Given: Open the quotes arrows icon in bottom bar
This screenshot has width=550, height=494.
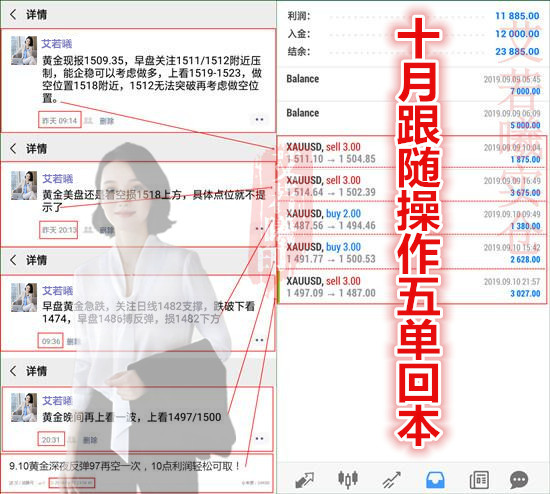Looking at the screenshot, I should (304, 480).
